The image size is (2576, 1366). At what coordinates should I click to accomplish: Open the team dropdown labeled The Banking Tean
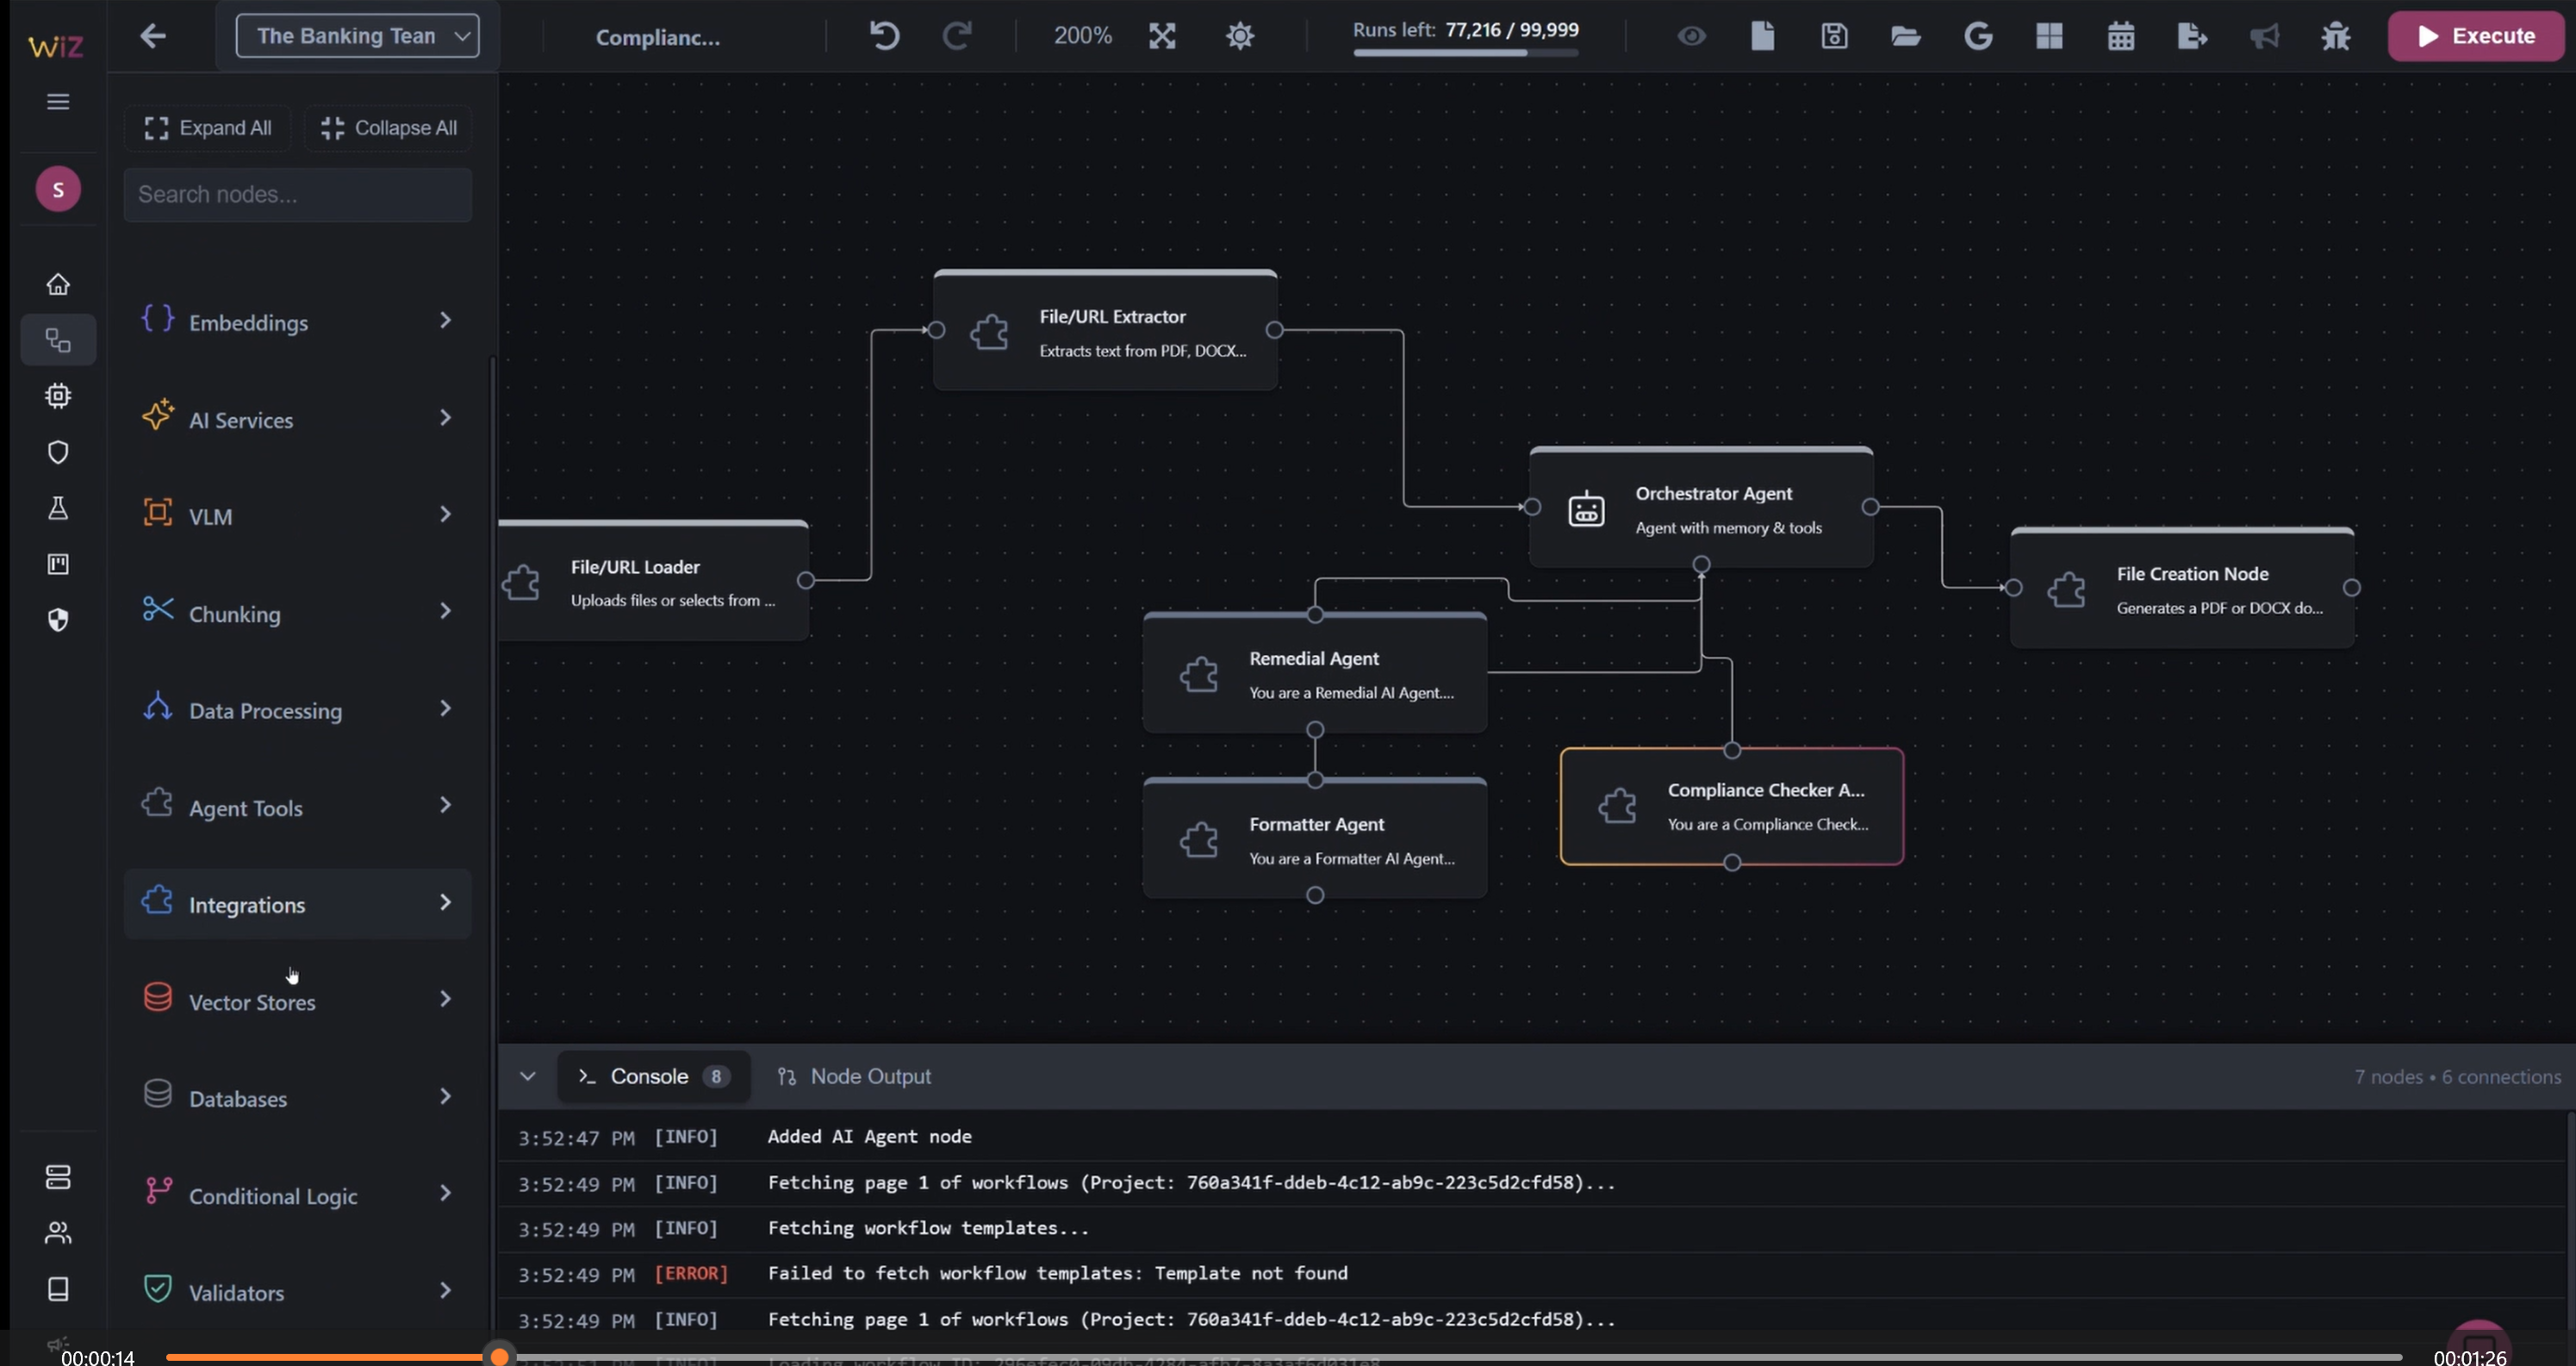click(357, 35)
